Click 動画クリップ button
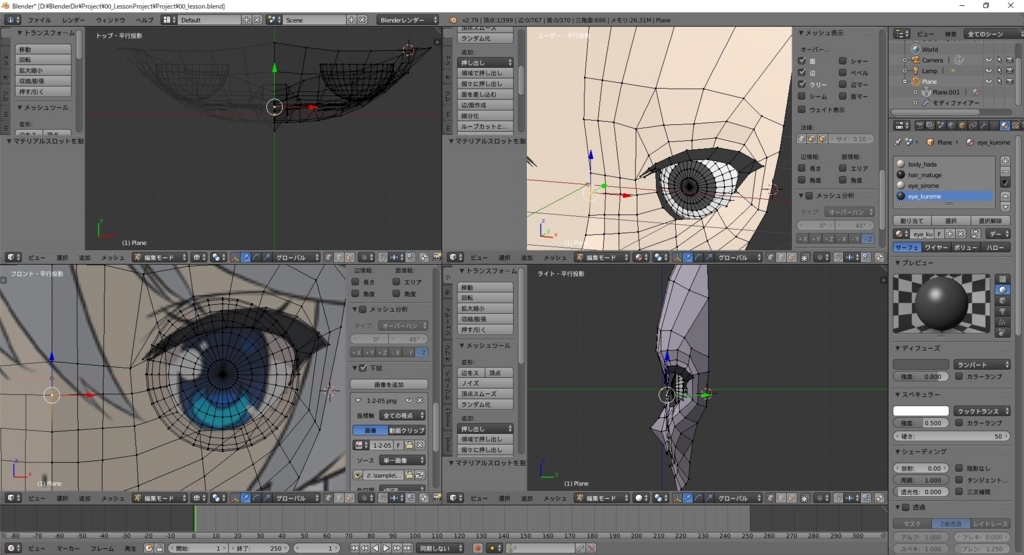The image size is (1024, 555). (x=407, y=430)
